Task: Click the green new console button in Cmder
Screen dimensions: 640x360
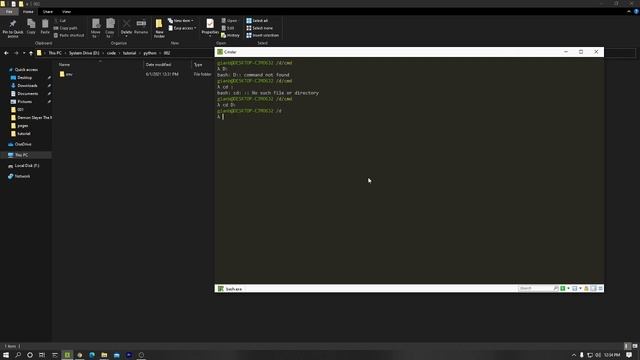Action: tap(563, 289)
